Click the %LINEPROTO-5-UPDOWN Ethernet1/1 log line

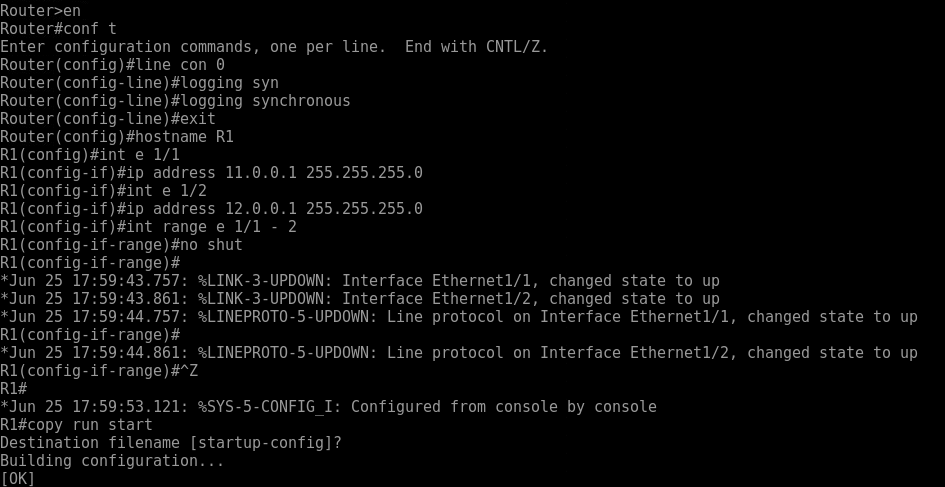459,317
